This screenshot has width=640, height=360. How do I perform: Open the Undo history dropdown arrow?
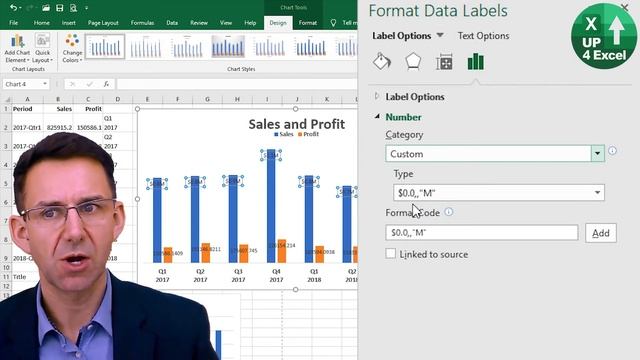20,8
